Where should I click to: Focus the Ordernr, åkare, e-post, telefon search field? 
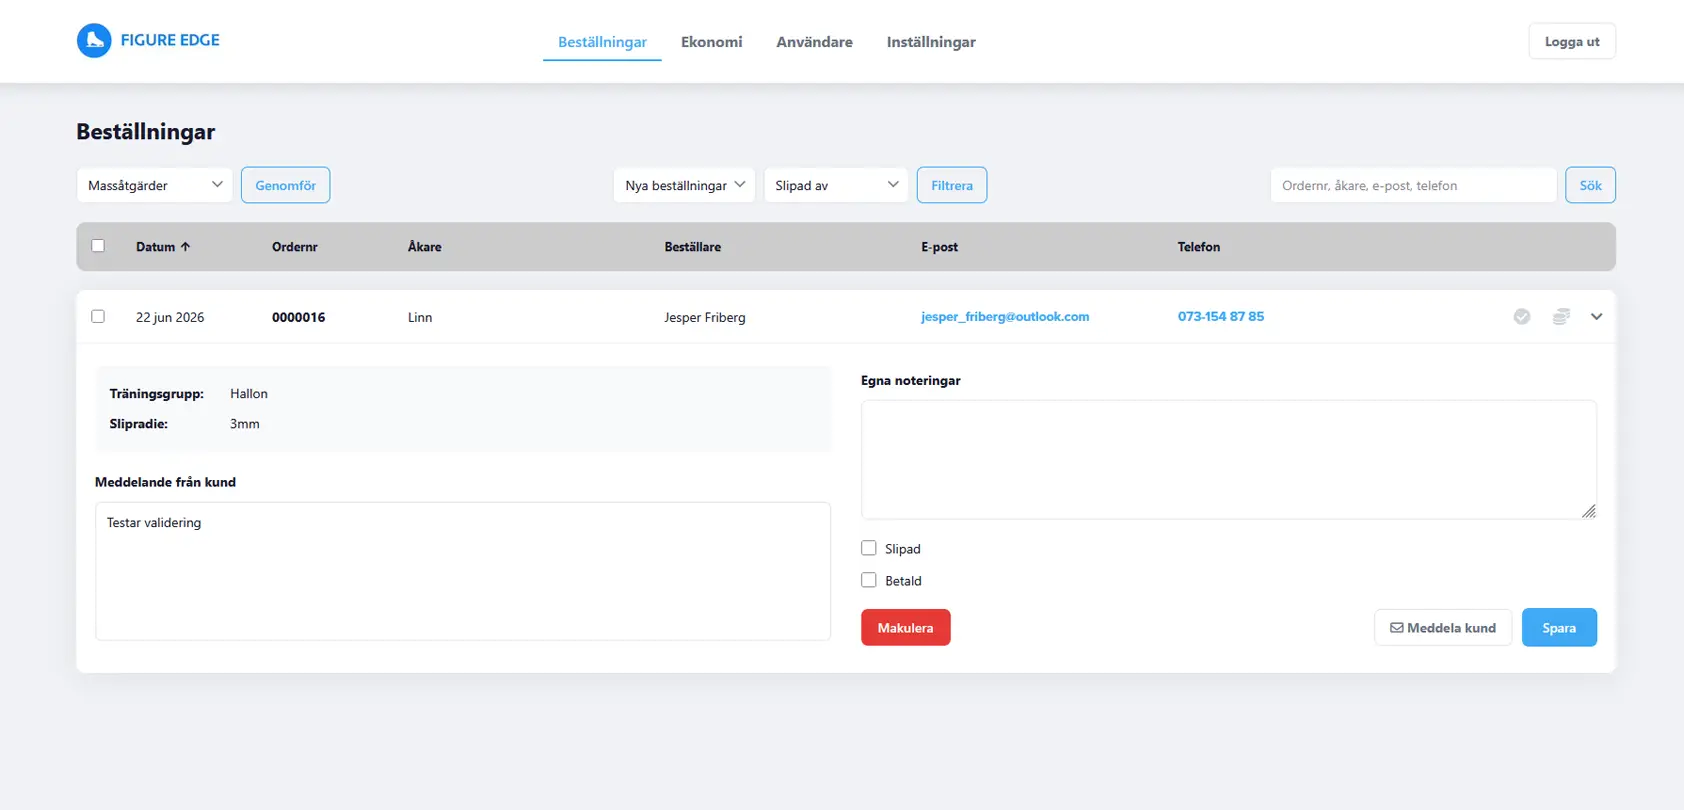coord(1414,185)
